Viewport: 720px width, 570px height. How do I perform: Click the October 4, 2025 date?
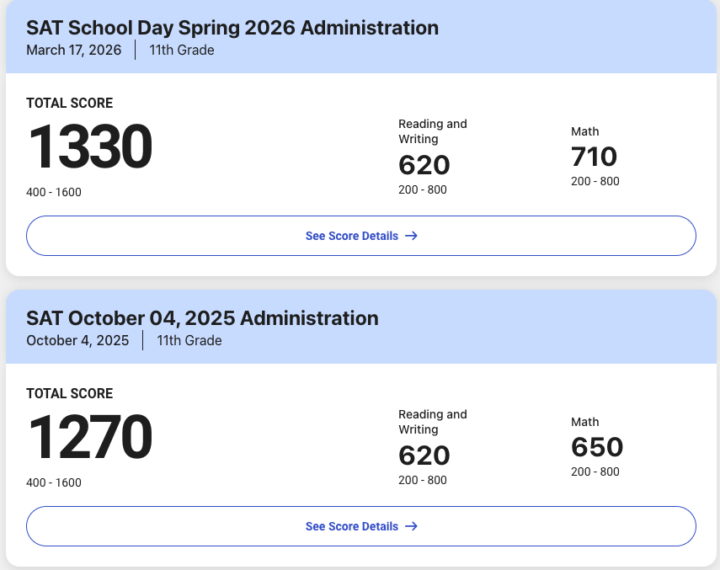click(x=78, y=340)
